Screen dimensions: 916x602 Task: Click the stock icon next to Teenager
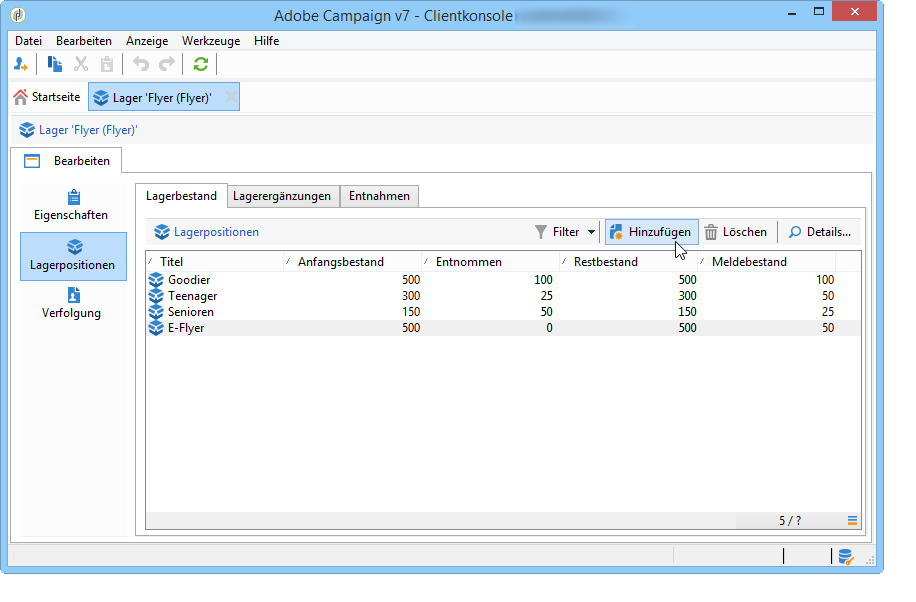point(156,296)
